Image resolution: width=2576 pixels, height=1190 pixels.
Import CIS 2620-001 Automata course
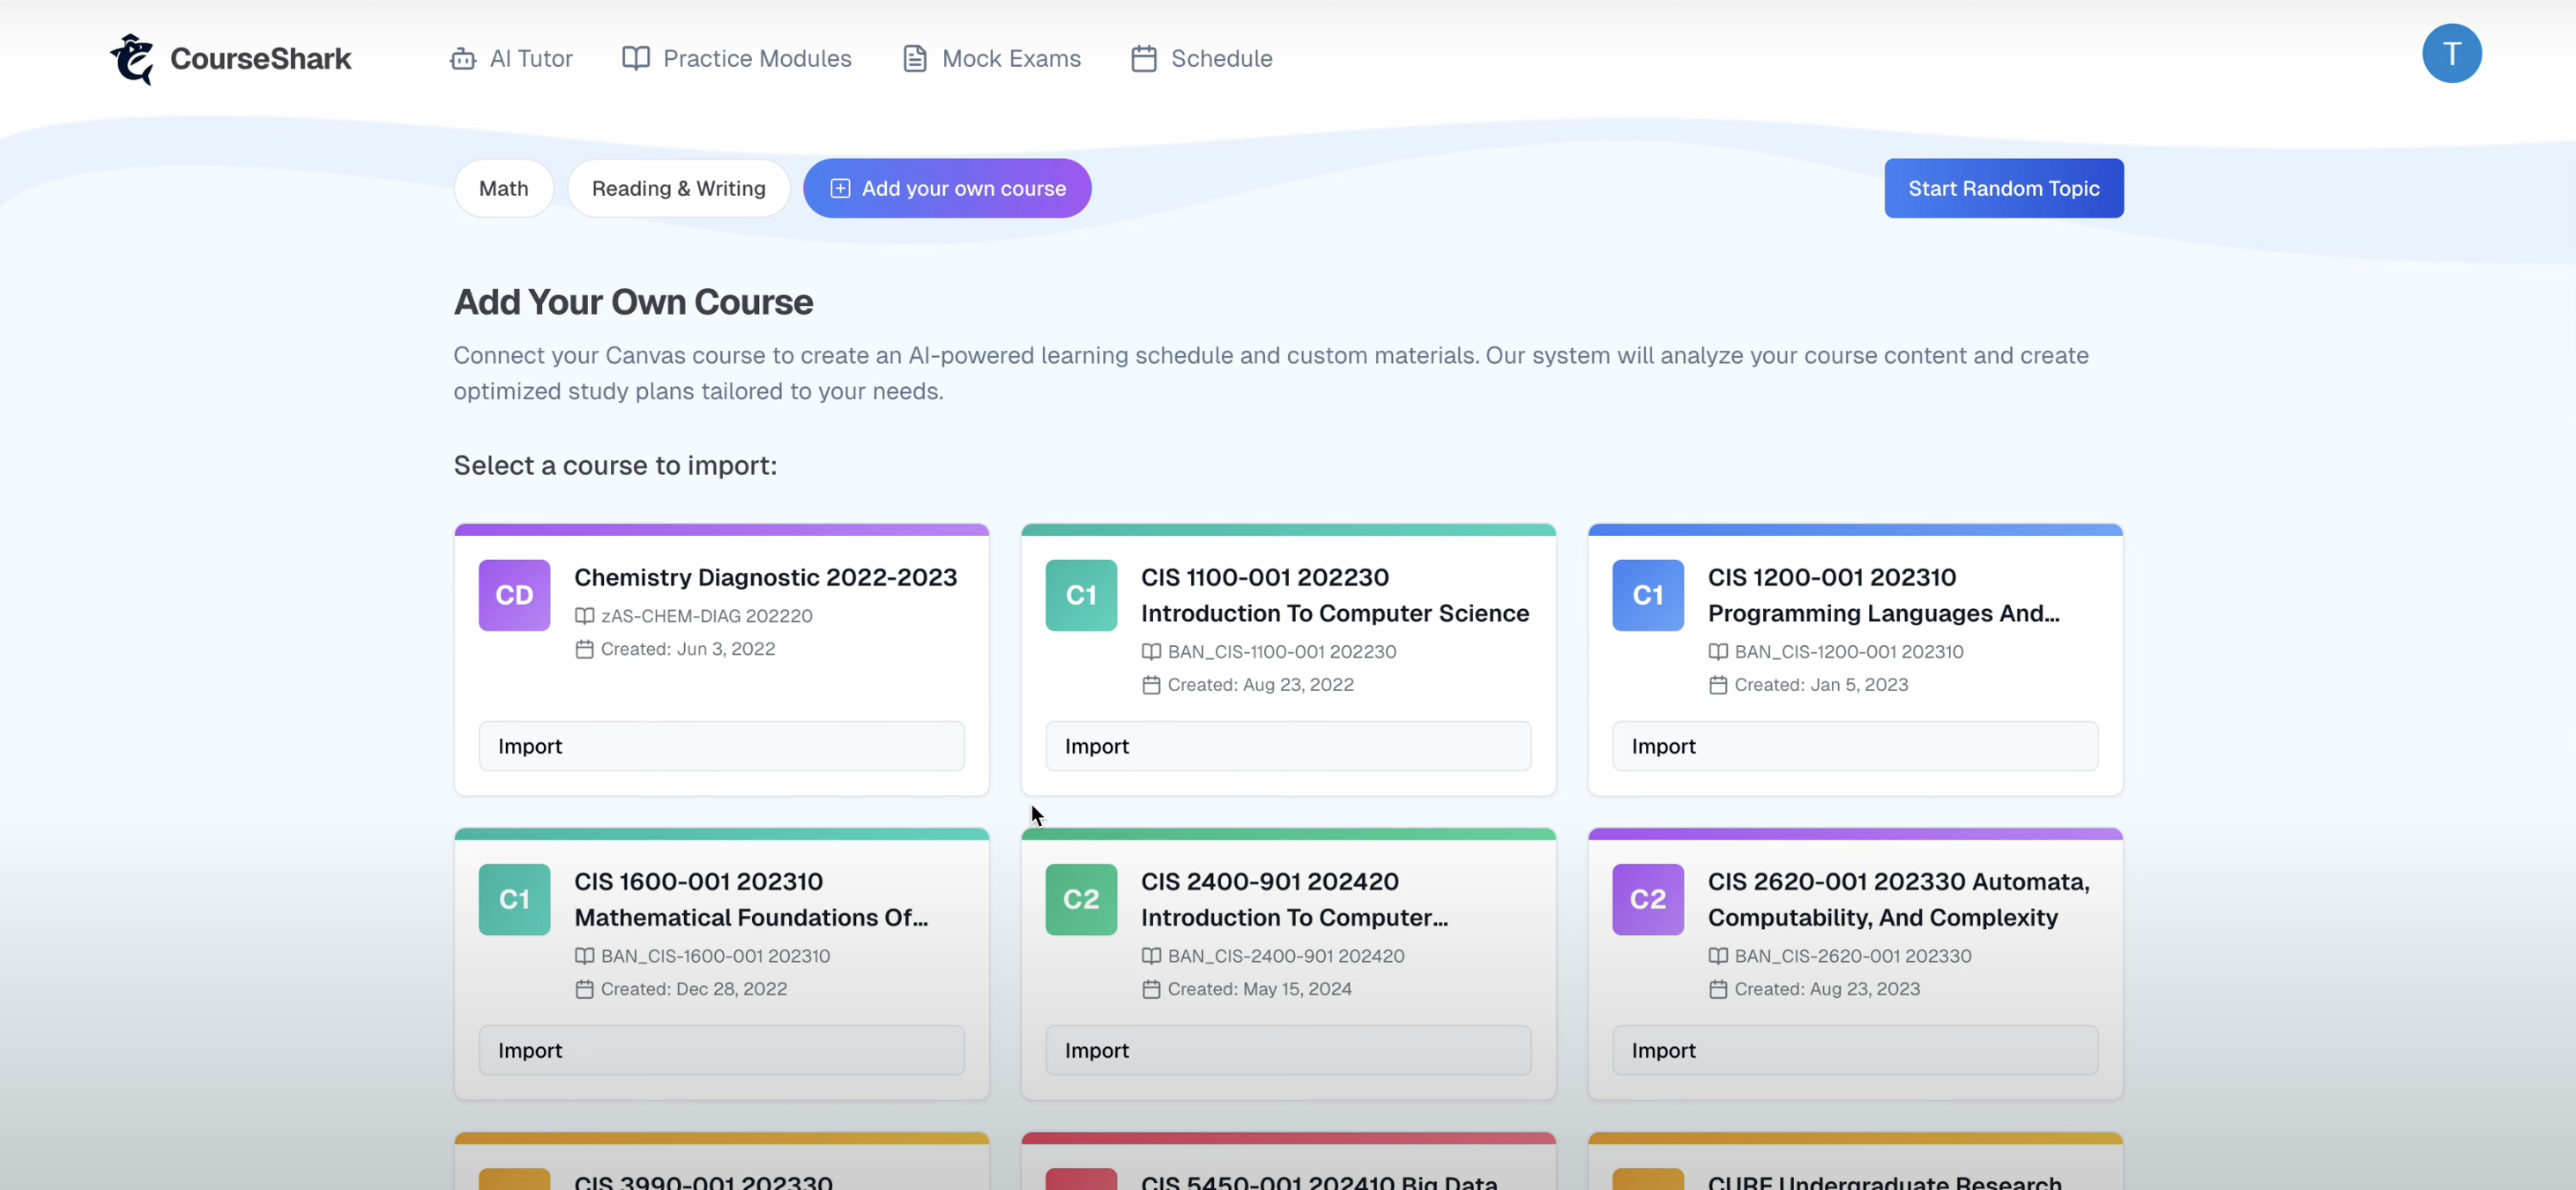click(1854, 1050)
